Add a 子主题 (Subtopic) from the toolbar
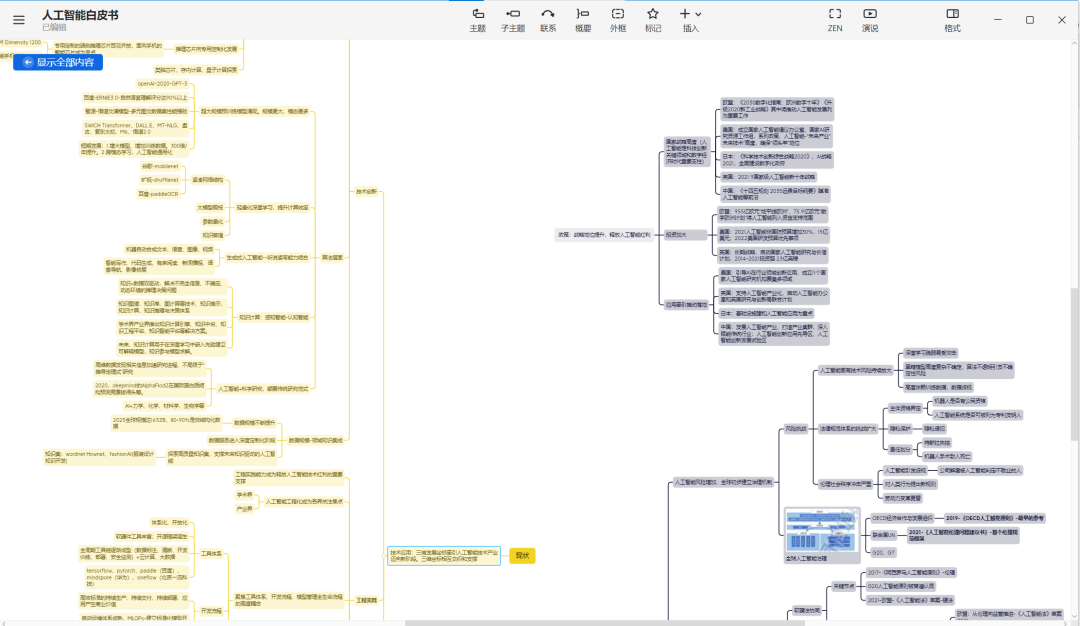The width and height of the screenshot is (1080, 626). (513, 19)
